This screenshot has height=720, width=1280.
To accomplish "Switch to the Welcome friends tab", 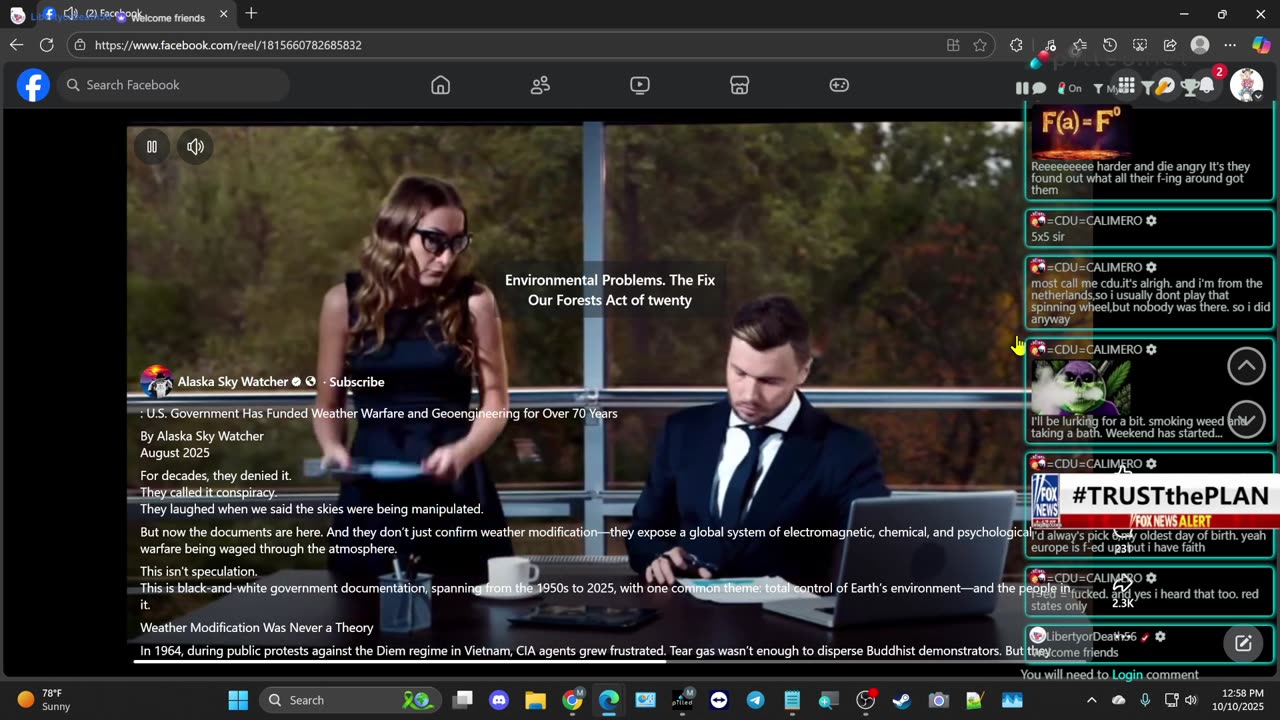I will tap(136, 15).
